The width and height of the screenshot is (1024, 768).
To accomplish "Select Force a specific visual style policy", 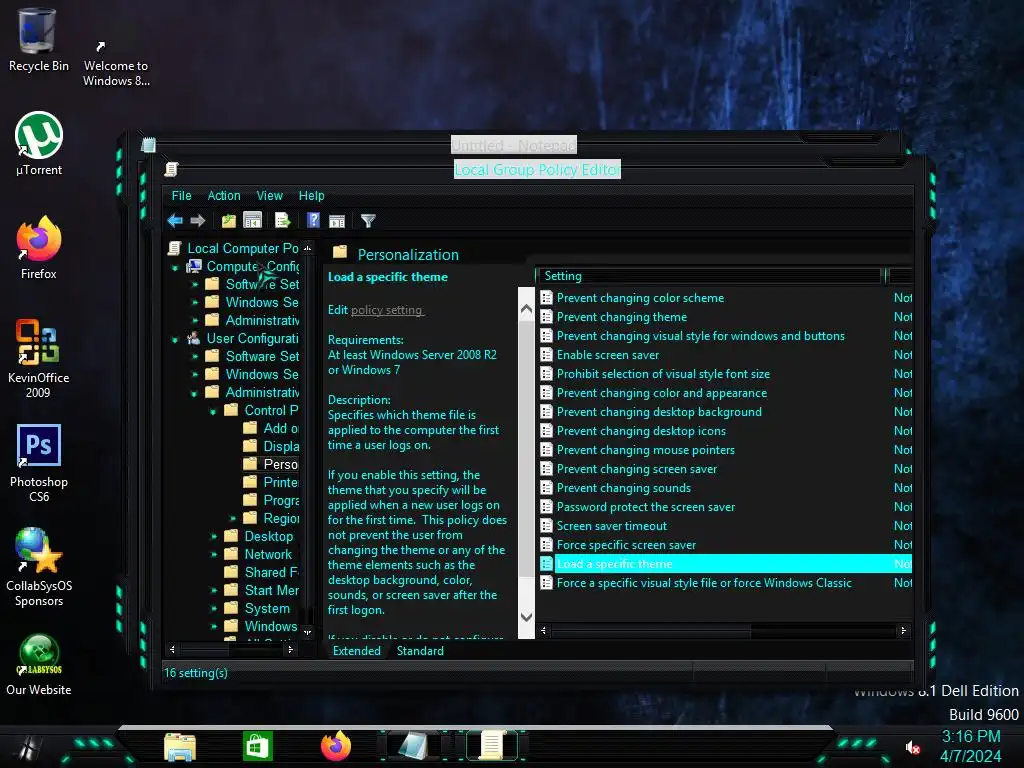I will pyautogui.click(x=704, y=583).
